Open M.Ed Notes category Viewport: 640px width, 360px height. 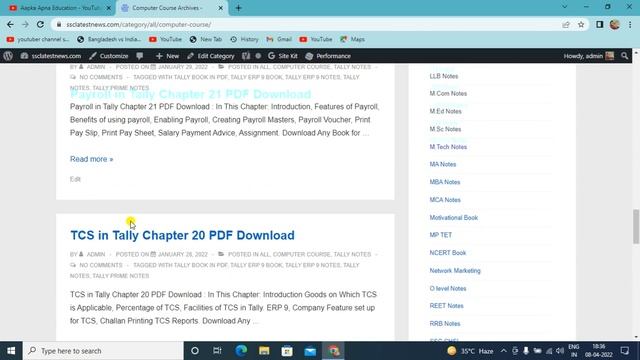point(445,111)
